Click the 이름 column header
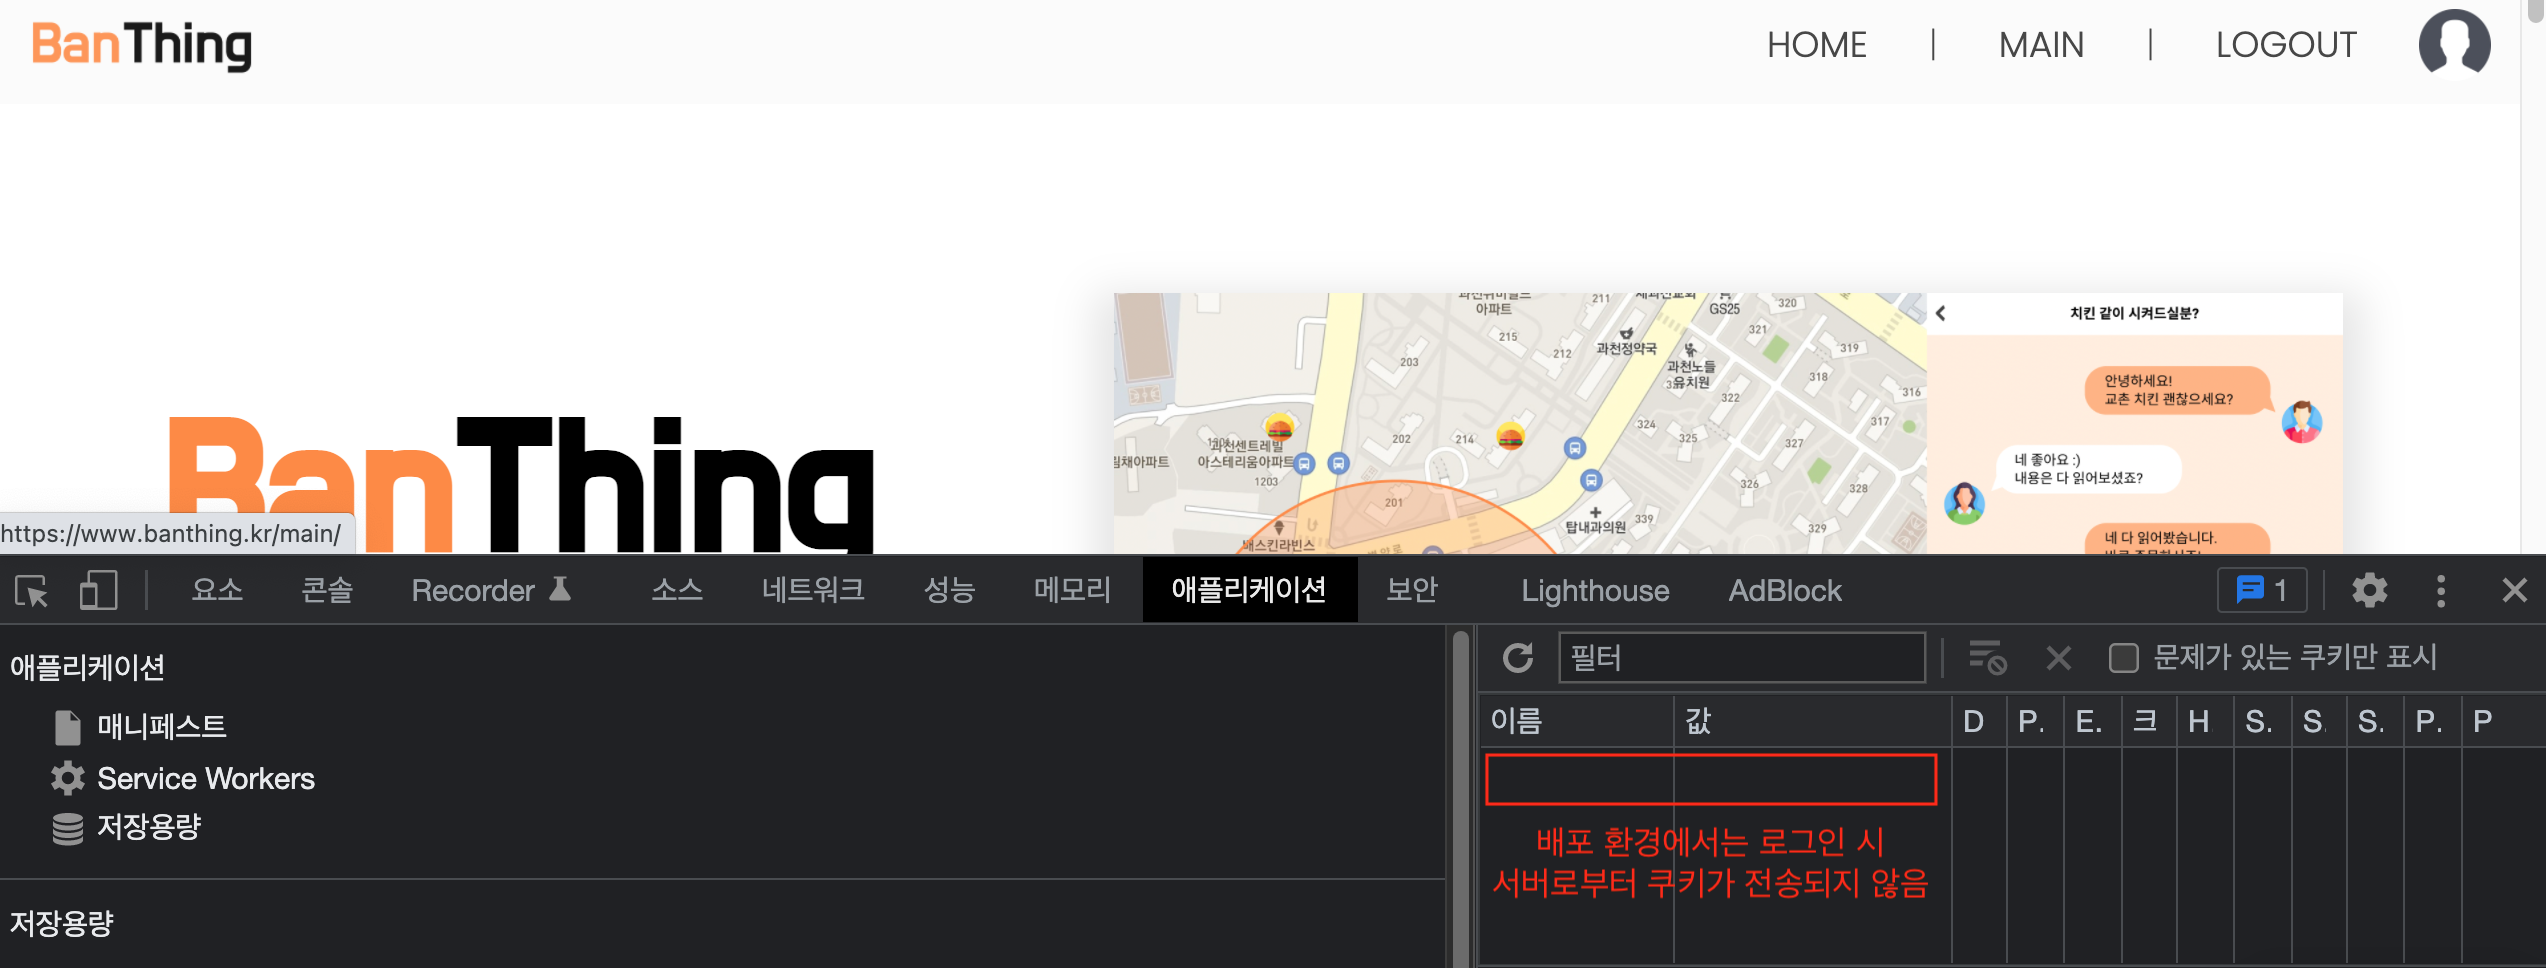 coord(1577,721)
